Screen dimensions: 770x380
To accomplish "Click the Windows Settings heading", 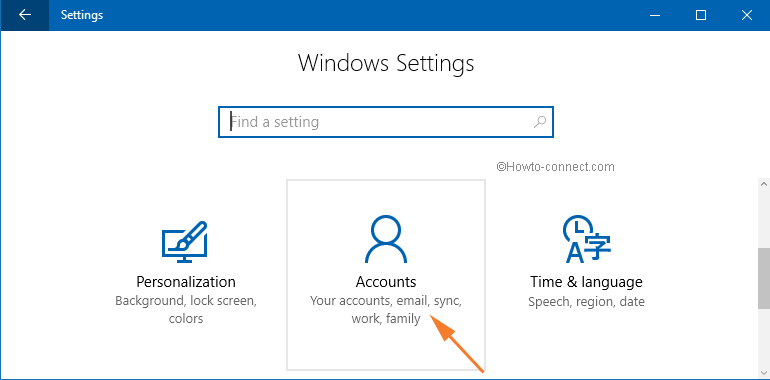I will [x=386, y=63].
